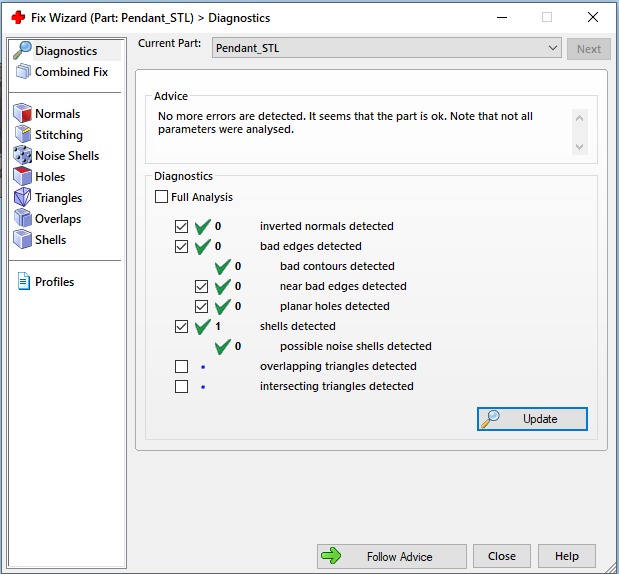The image size is (619, 574).
Task: Click the 'intersecting triangles detected' label
Action: pos(336,386)
